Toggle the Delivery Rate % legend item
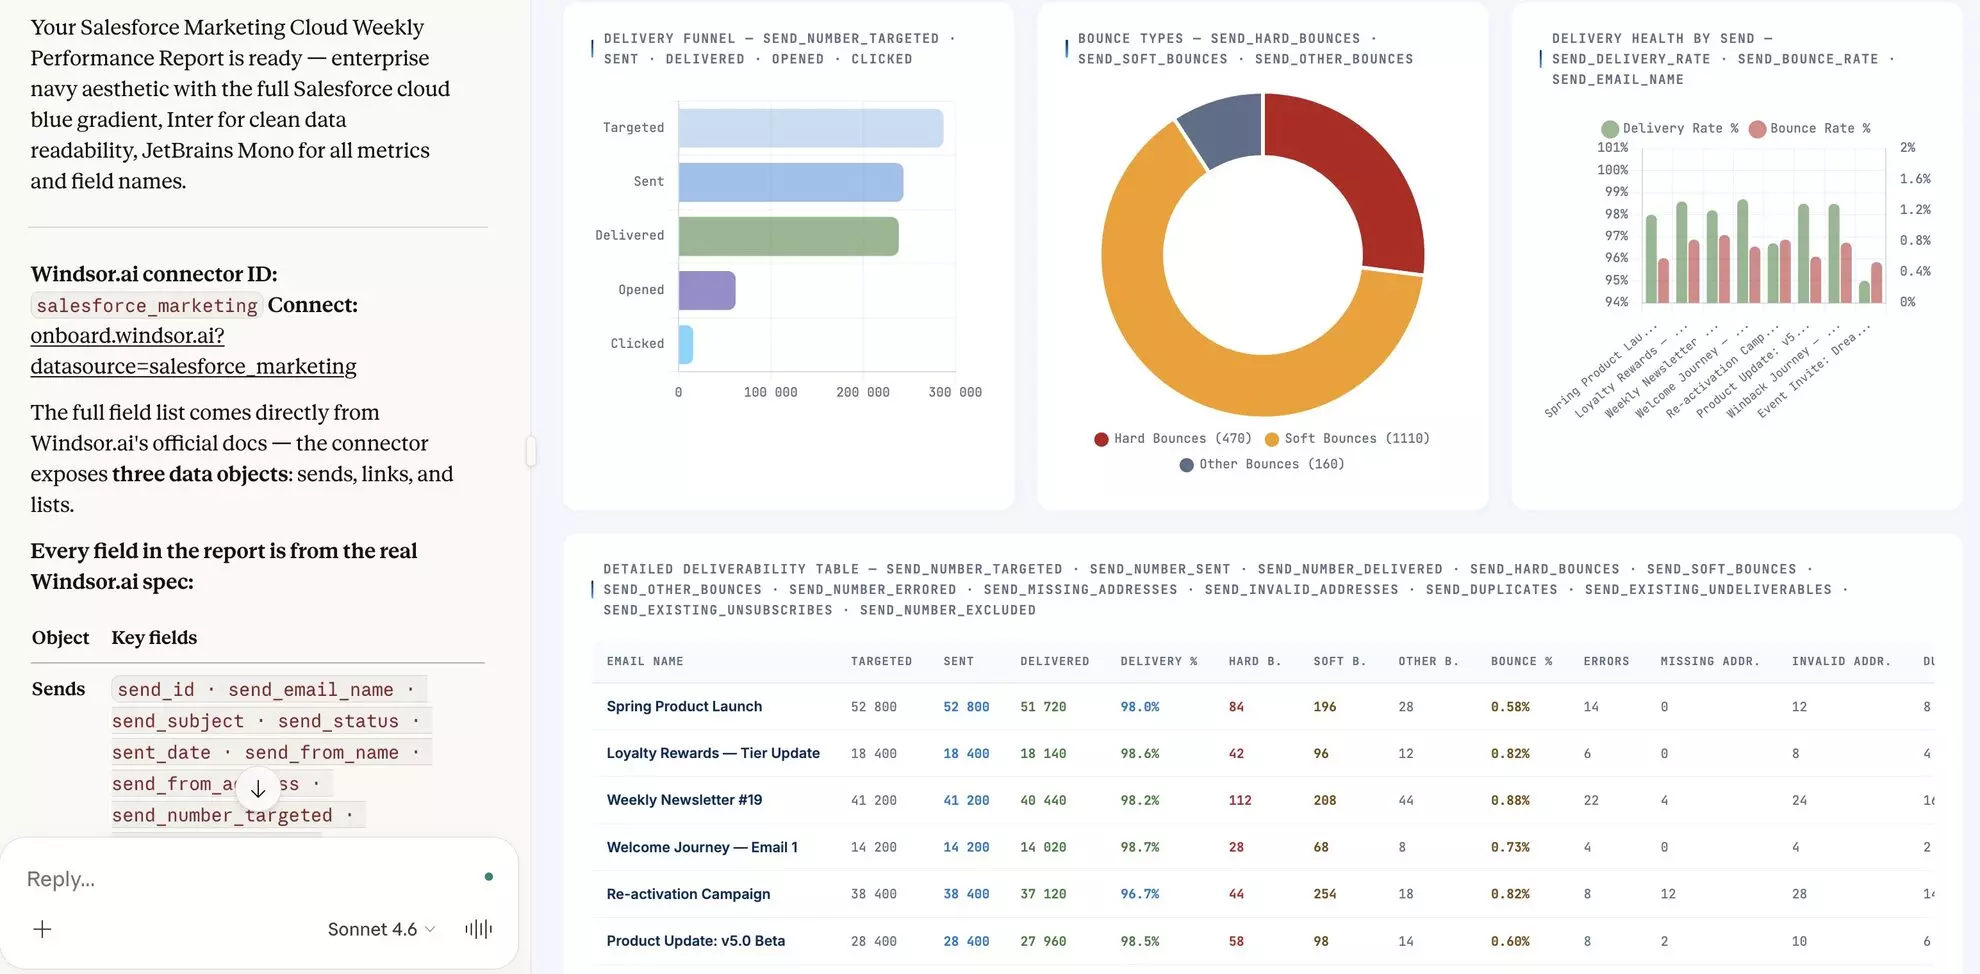The image size is (1980, 974). coord(1670,129)
